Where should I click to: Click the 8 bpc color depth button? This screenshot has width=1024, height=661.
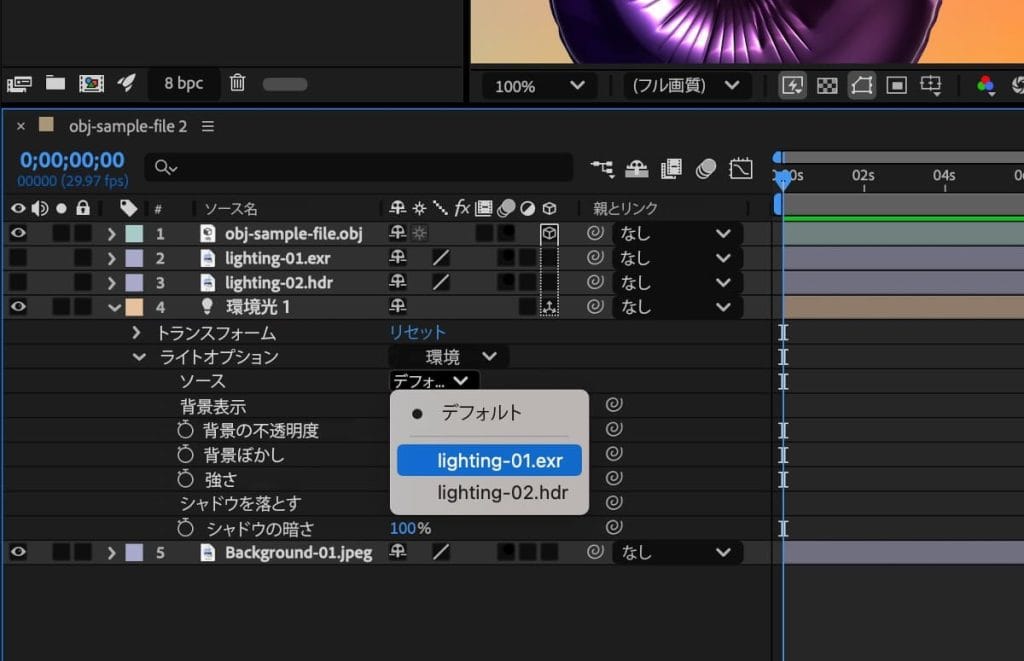click(183, 83)
